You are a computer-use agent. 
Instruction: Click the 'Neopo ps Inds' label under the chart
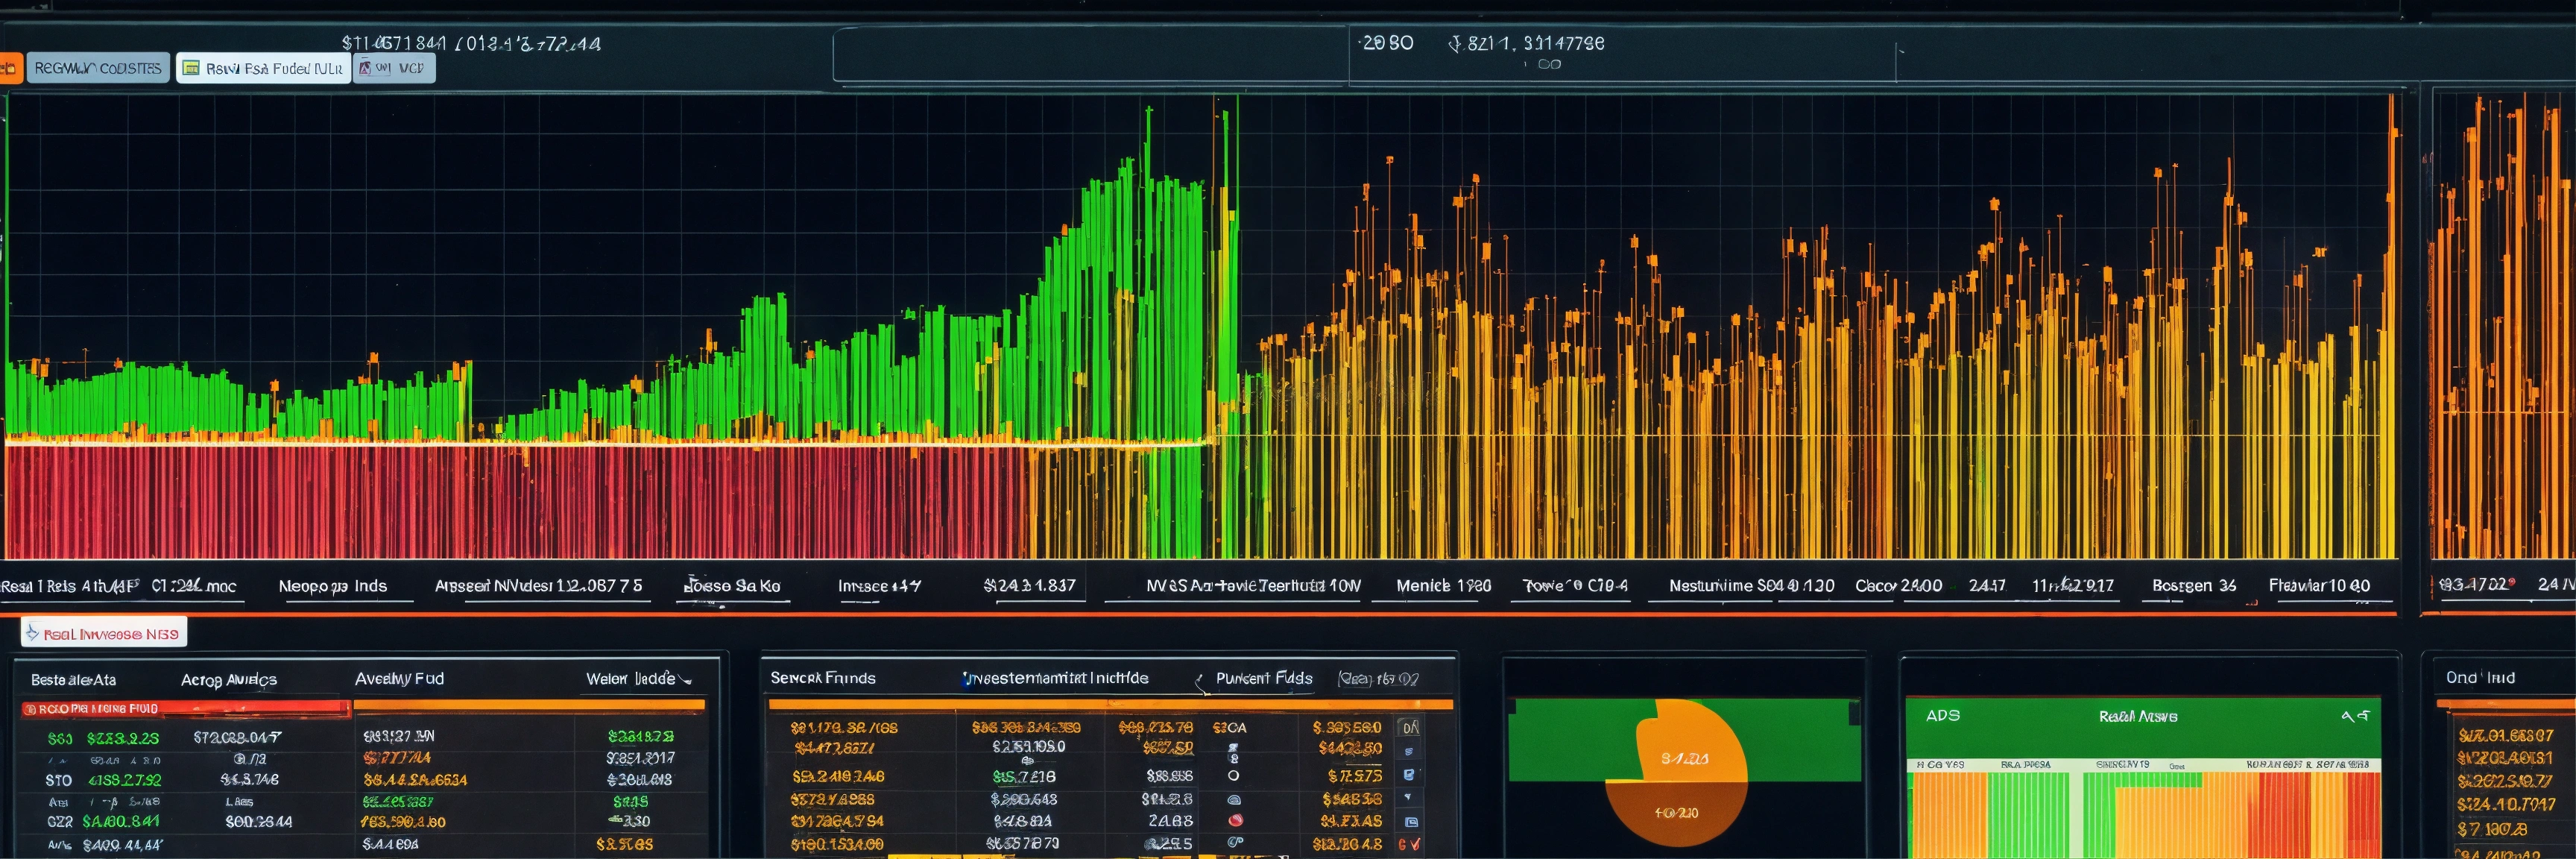(333, 586)
